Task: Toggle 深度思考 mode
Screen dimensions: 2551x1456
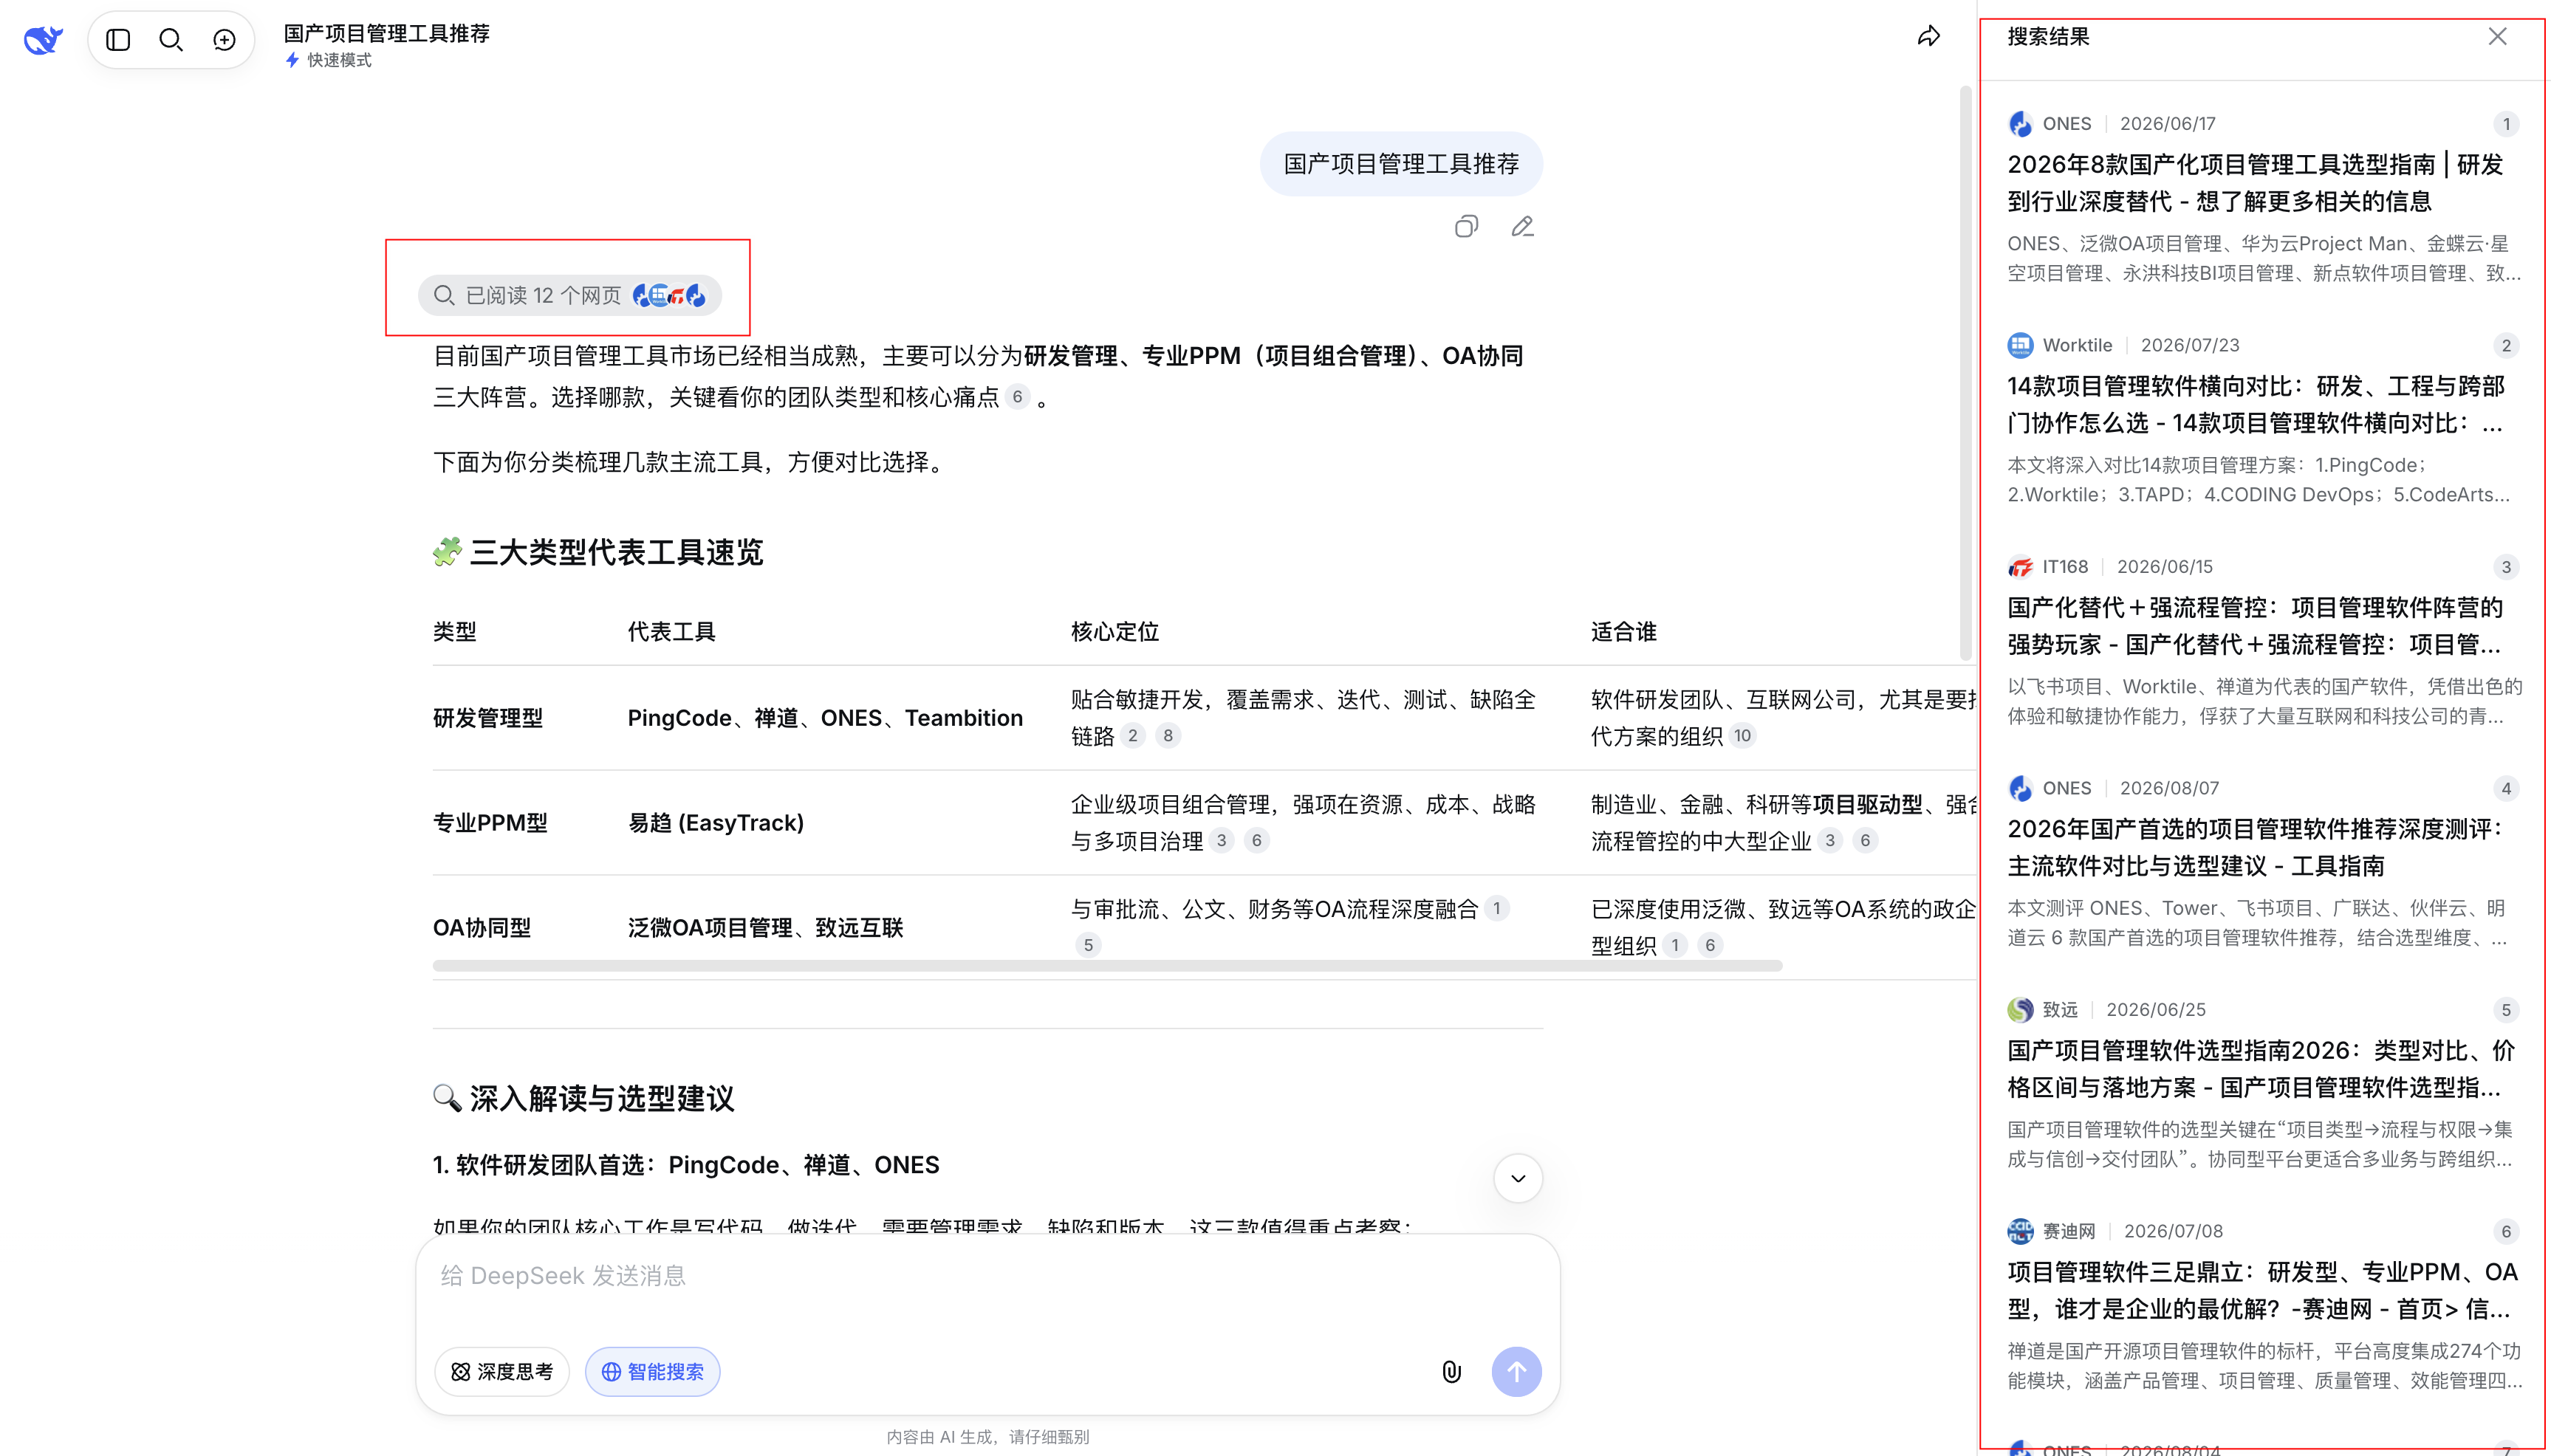Action: (x=502, y=1372)
